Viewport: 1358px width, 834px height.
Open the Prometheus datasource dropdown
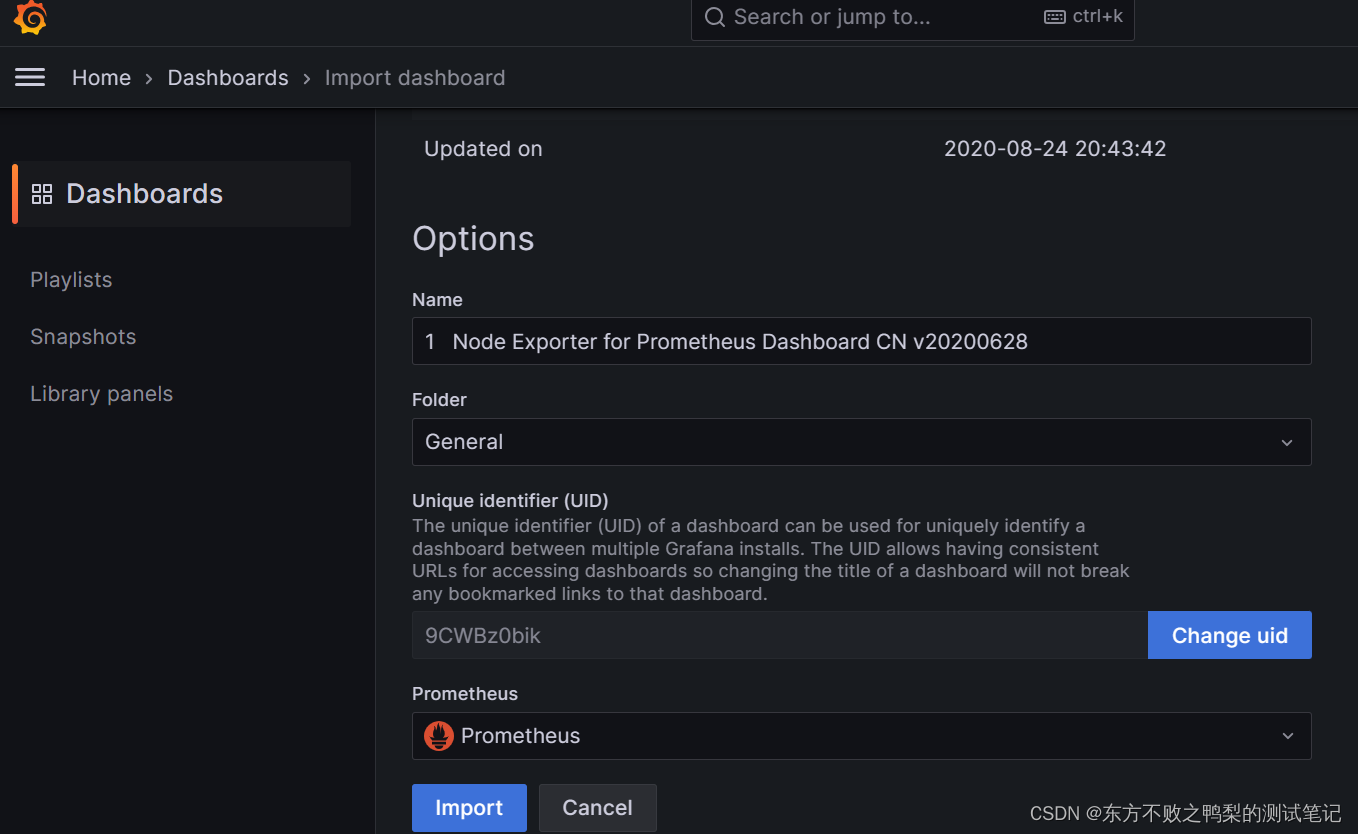coord(861,736)
